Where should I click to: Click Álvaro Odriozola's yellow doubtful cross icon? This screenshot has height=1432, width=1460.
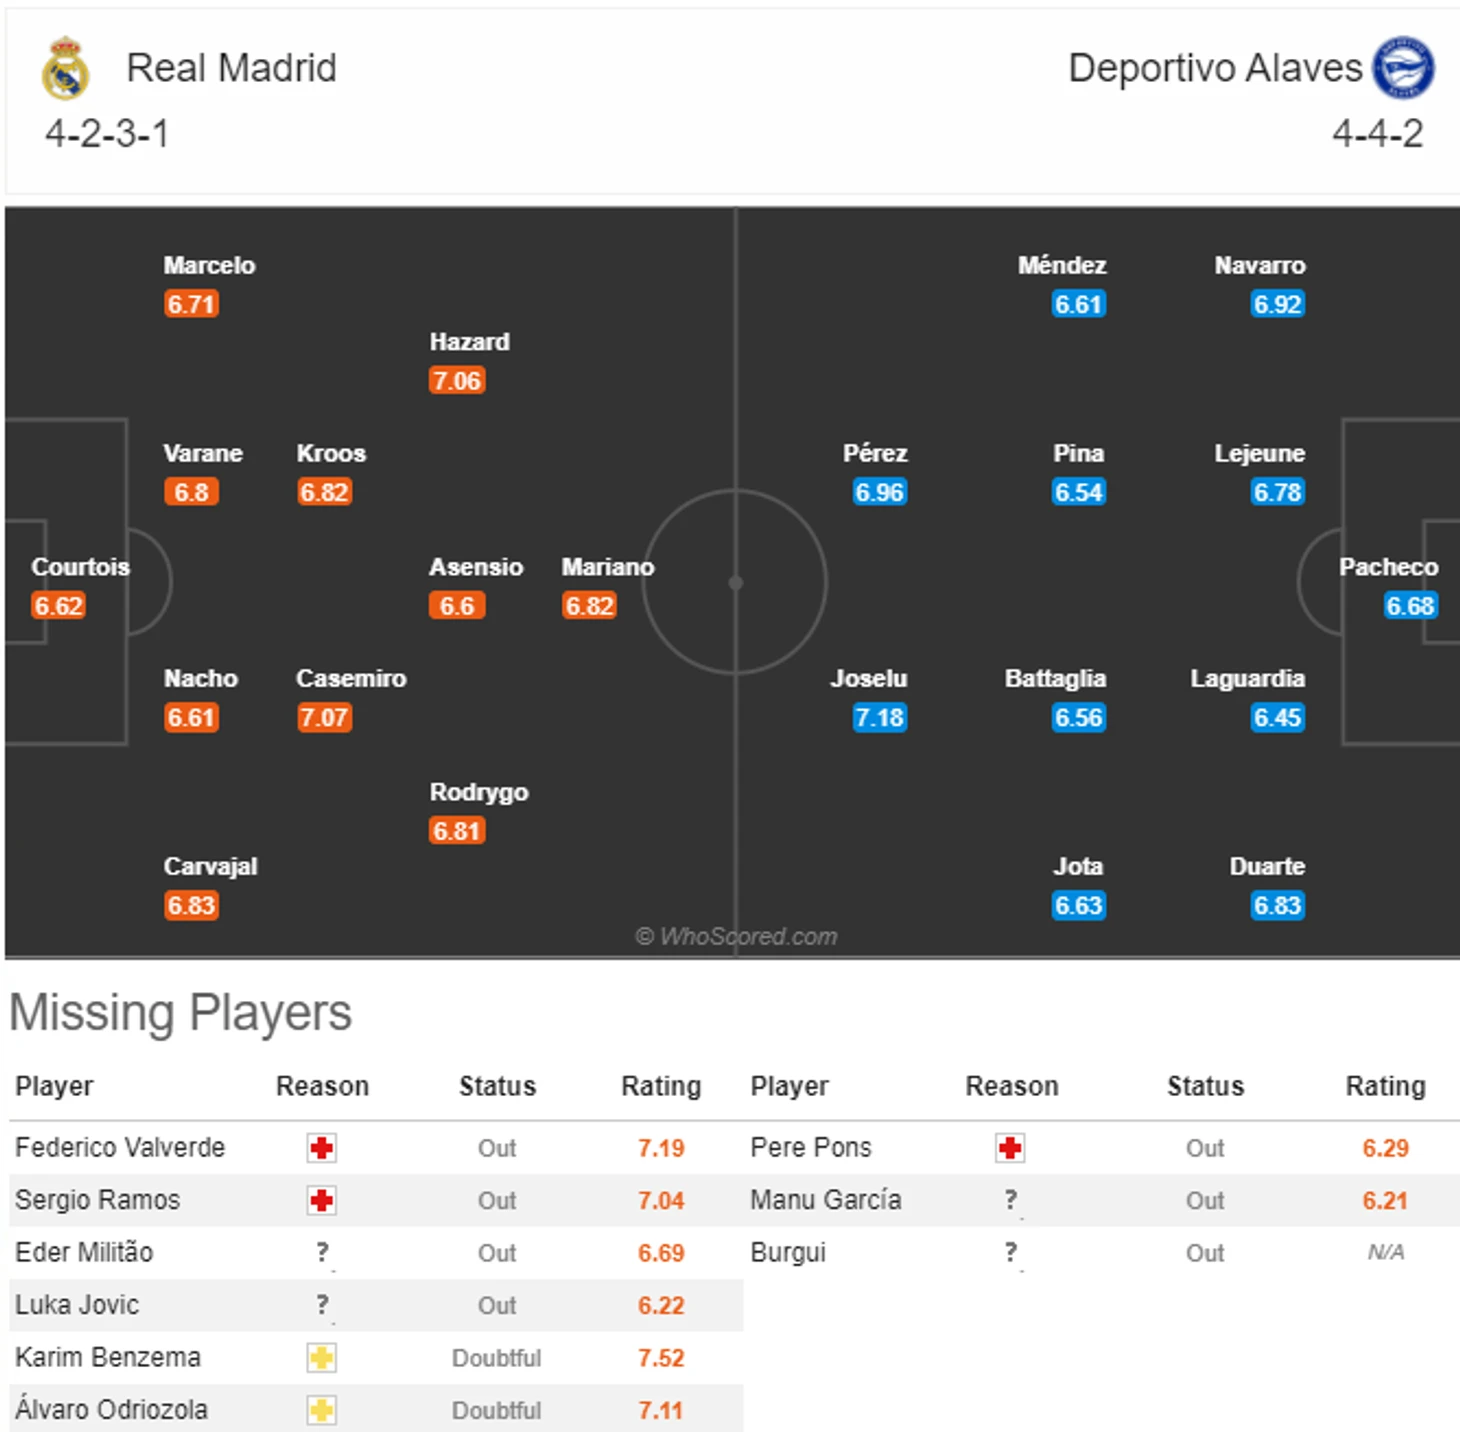point(322,1410)
